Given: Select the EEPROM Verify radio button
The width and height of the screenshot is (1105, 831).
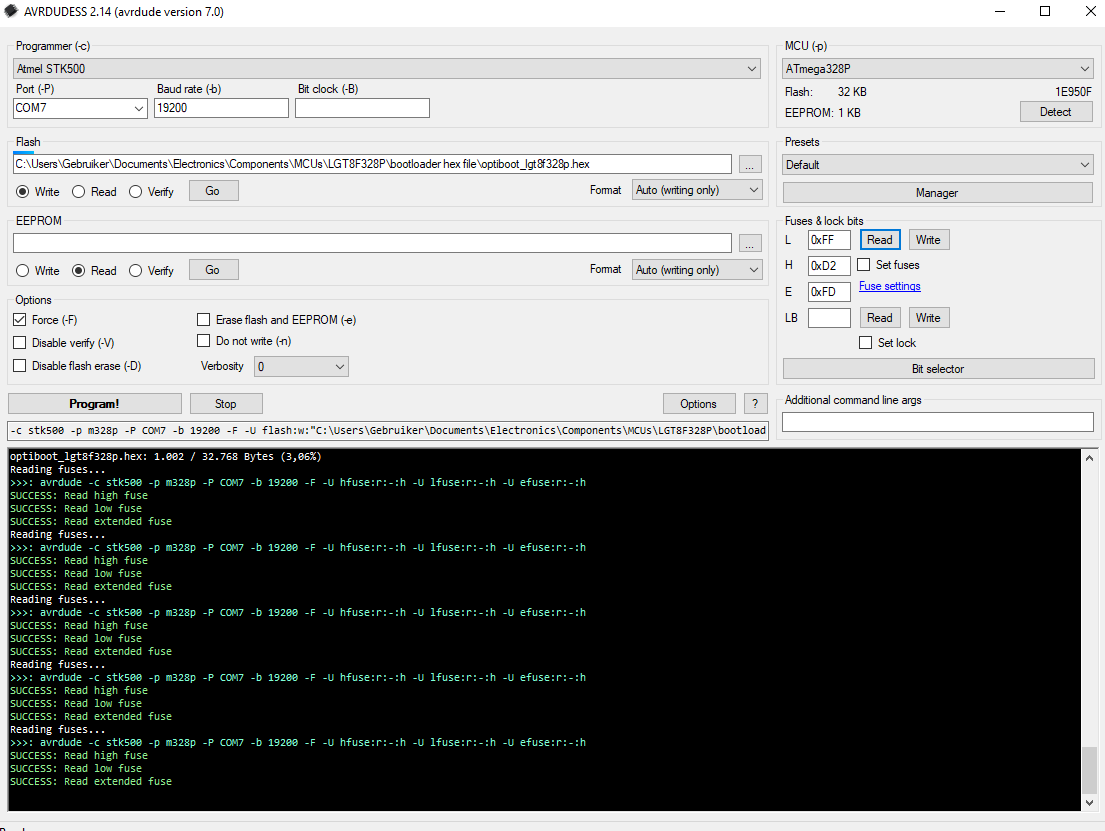Looking at the screenshot, I should click(135, 271).
